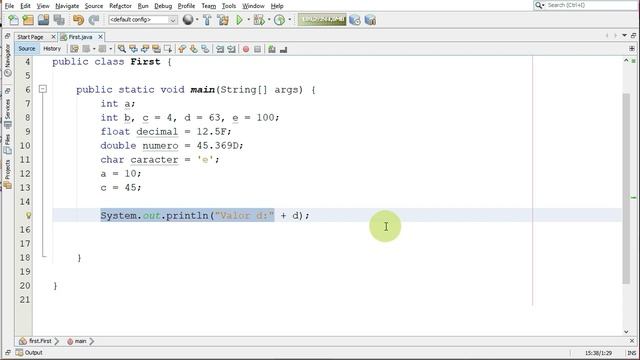Select the First.java editor tab
This screenshot has height=360, width=640.
tap(80, 37)
